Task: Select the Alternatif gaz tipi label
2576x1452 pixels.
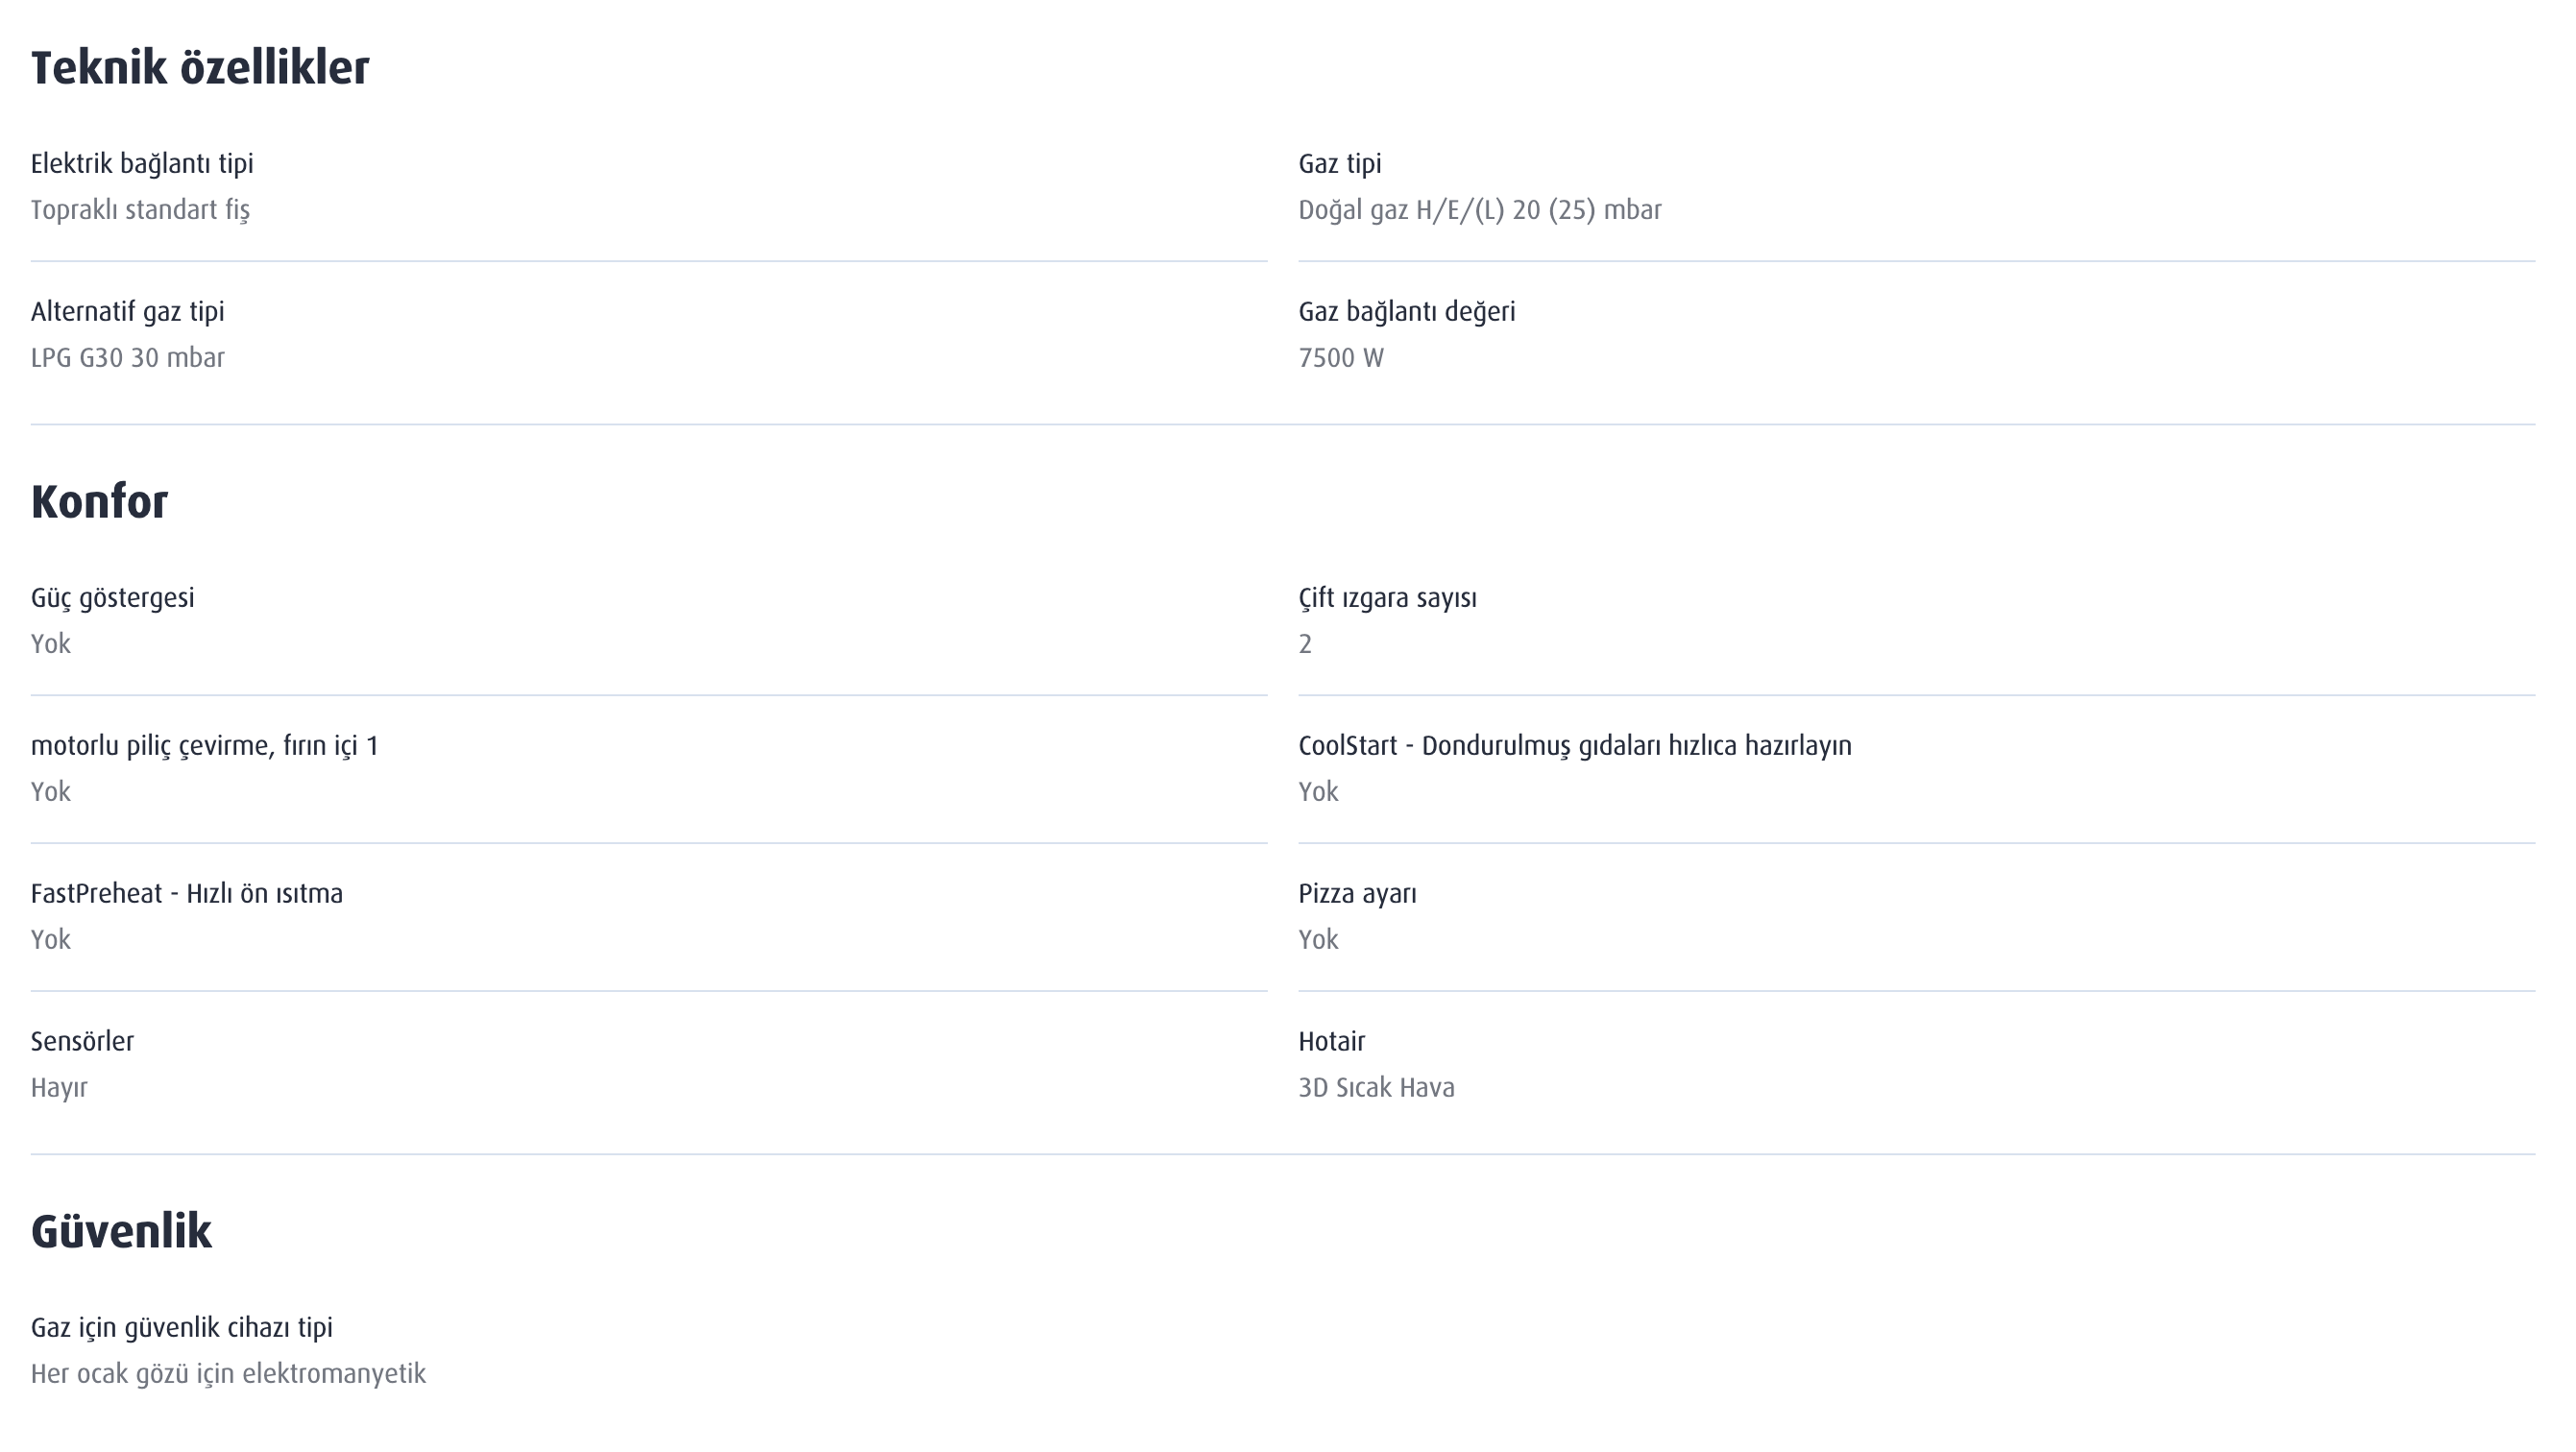Action: click(x=128, y=312)
